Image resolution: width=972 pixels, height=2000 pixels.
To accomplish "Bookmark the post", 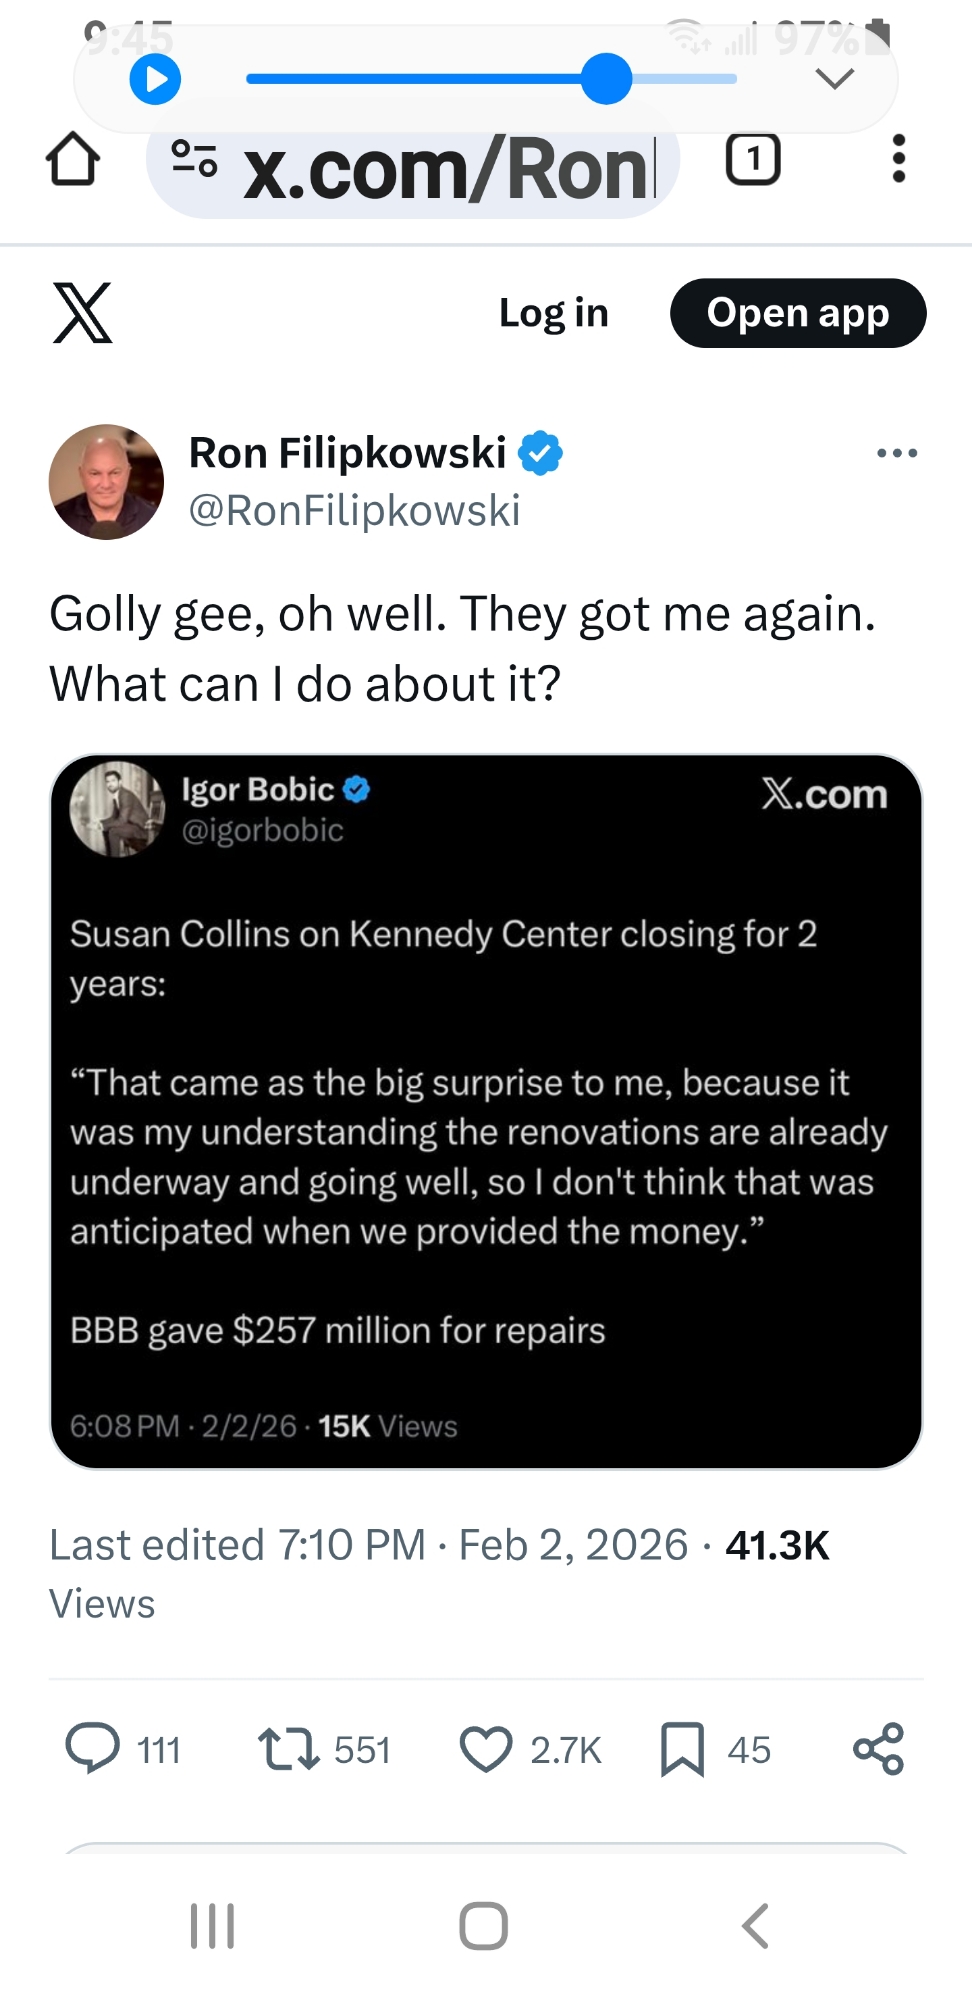I will point(682,1749).
